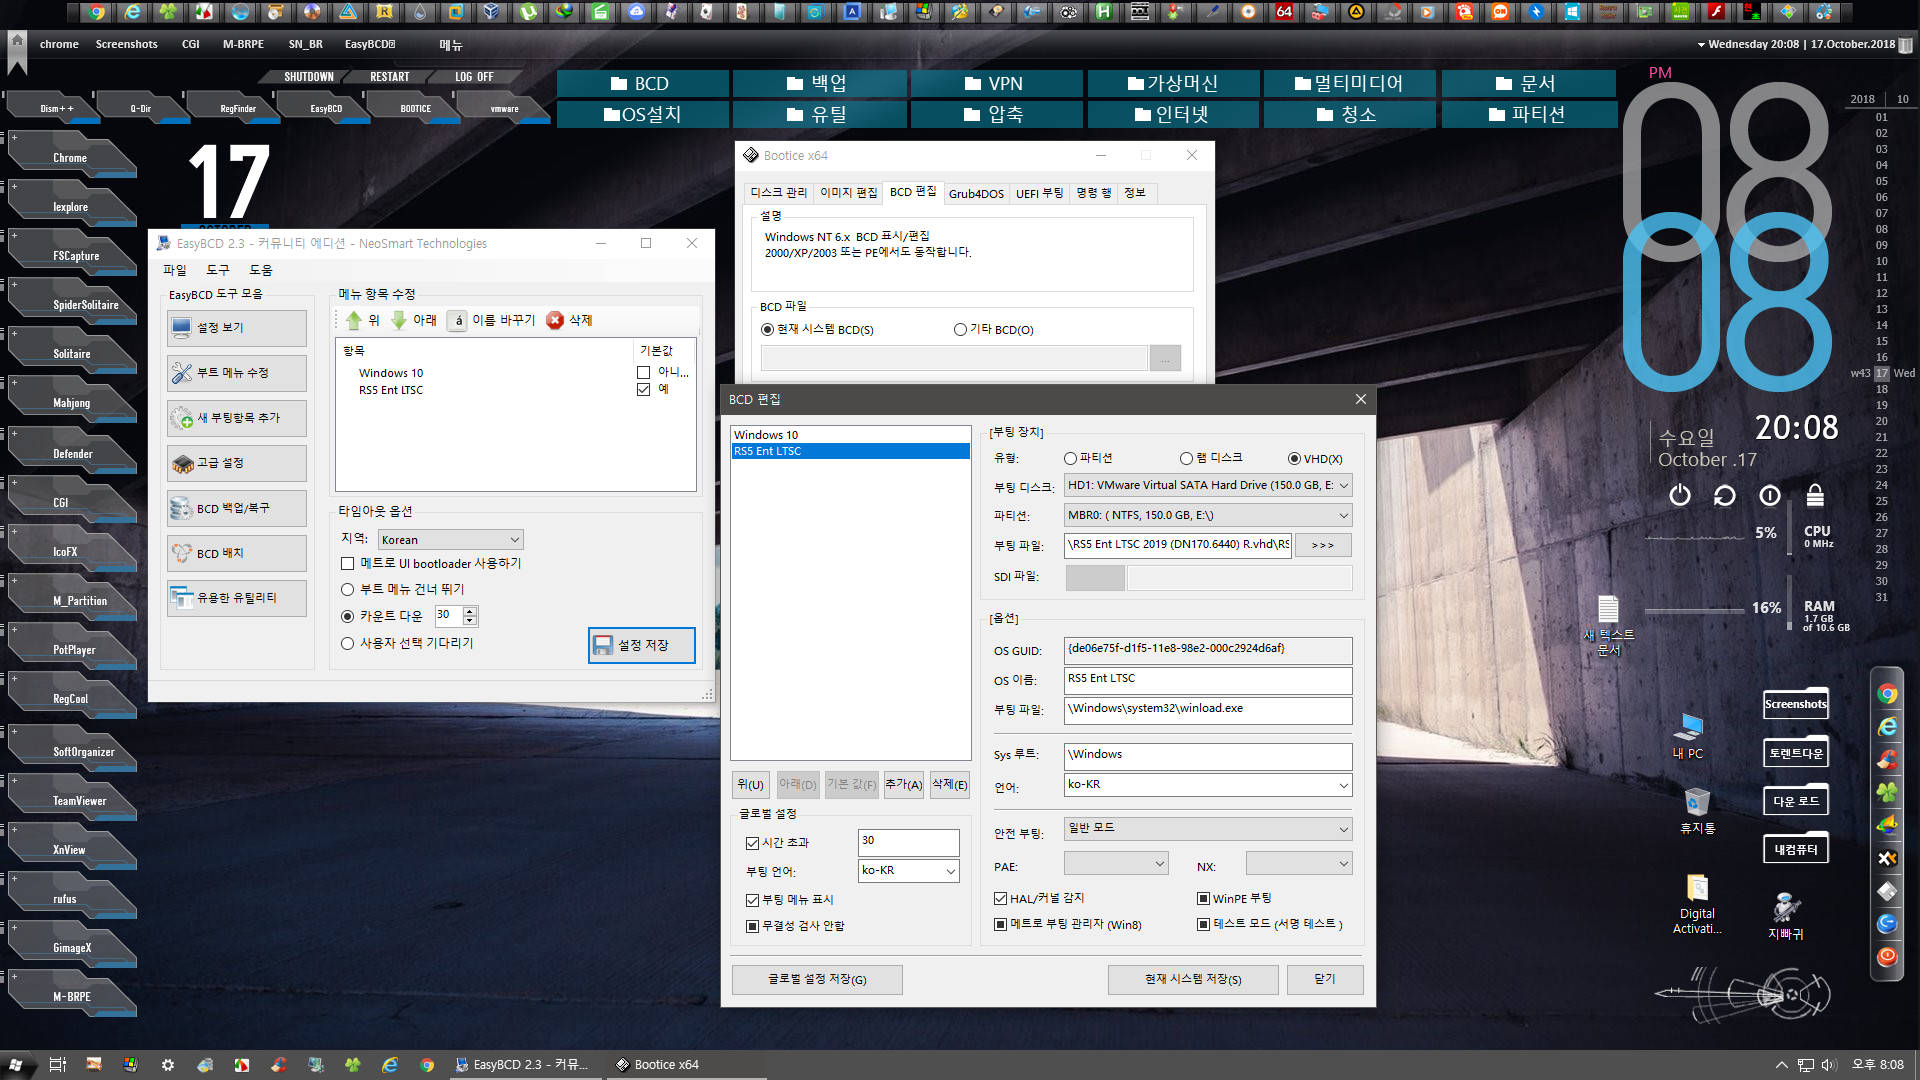Image resolution: width=1920 pixels, height=1080 pixels.
Task: Click the RESTART button at the top
Action: (x=389, y=77)
